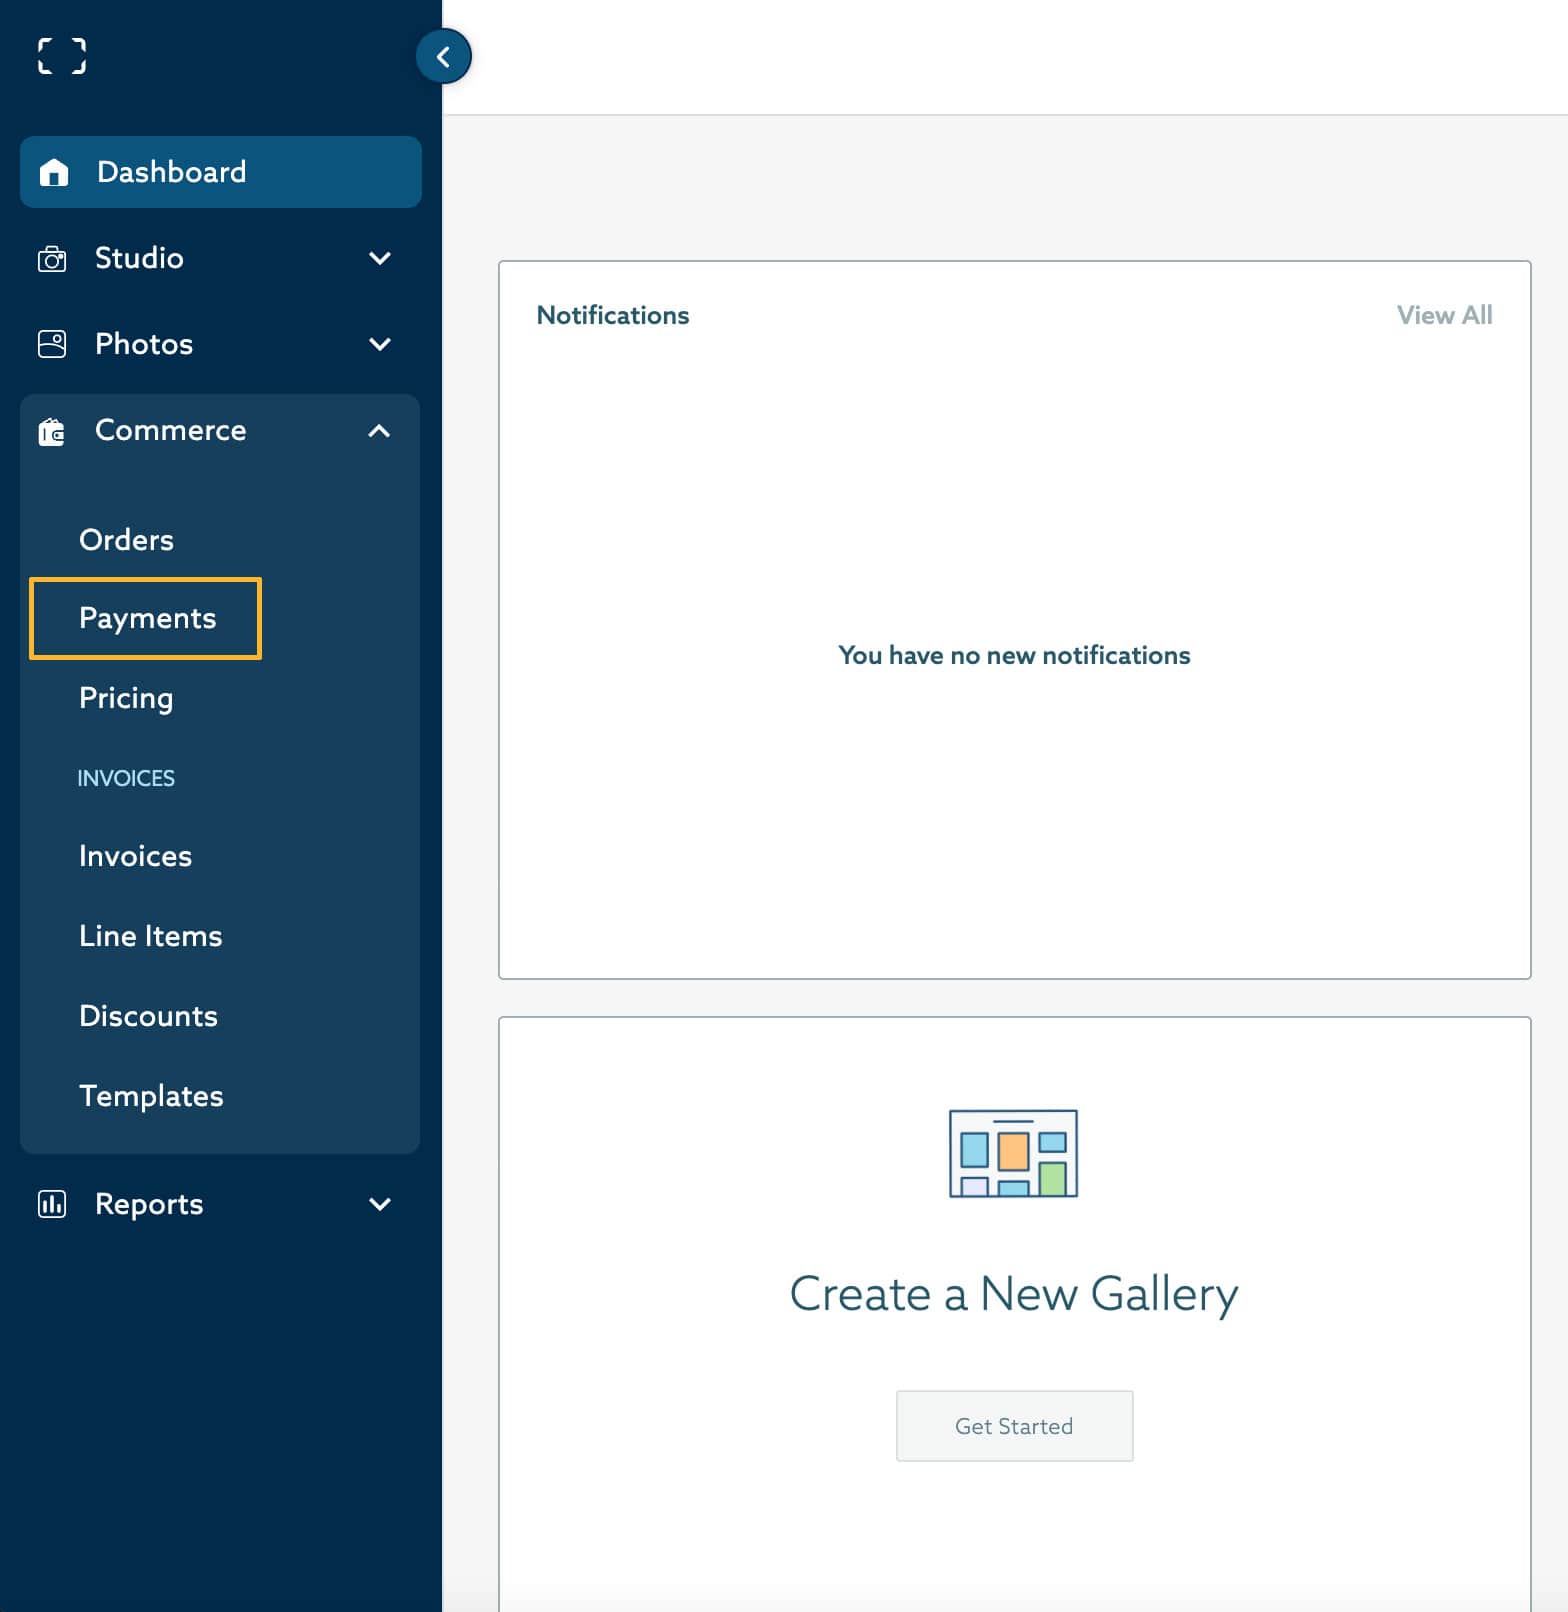Open the Photos menu label
1568x1612 pixels.
144,344
